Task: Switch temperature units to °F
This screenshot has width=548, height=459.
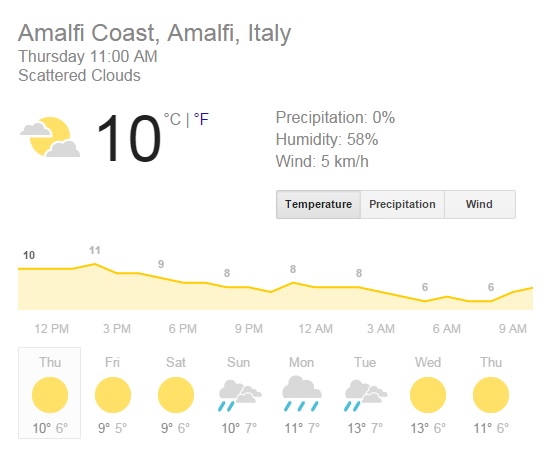Action: 201,119
